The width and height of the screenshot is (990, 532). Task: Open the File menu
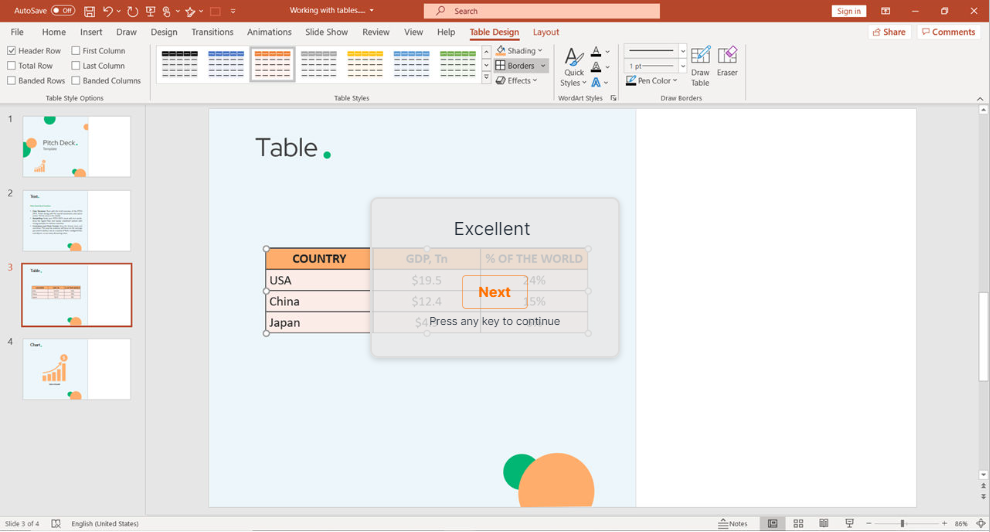[17, 32]
